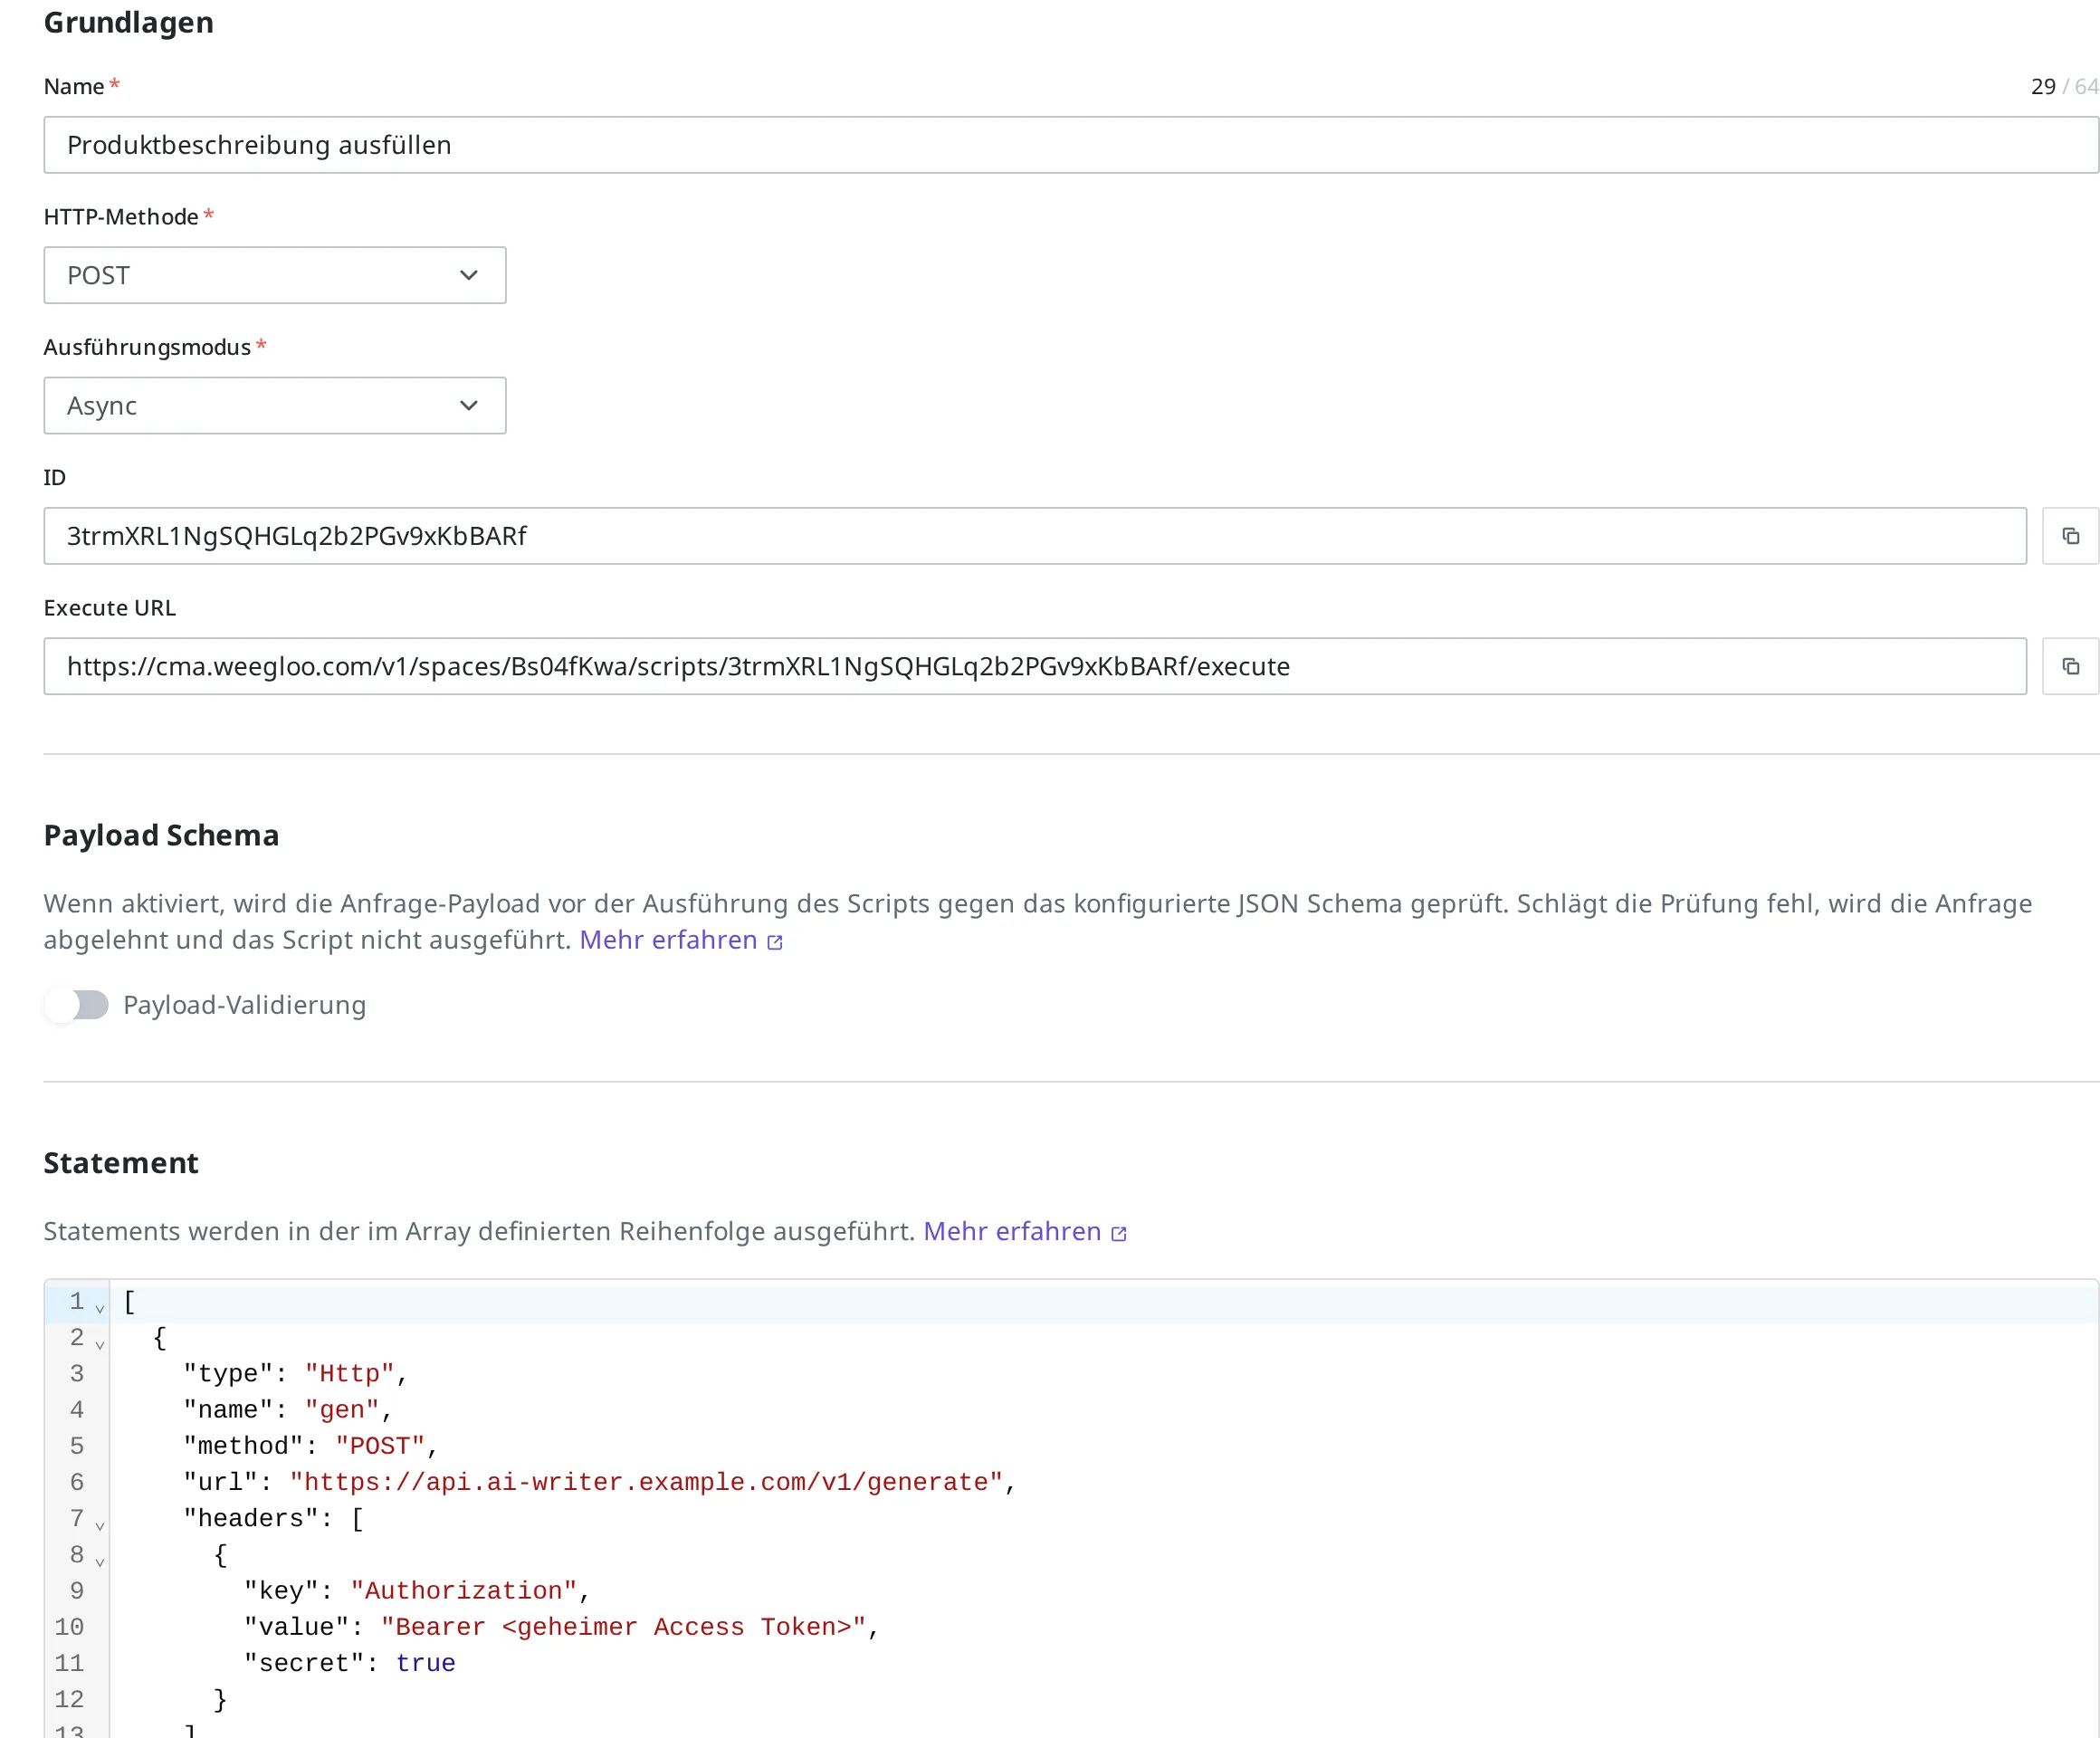Click the api.ai-writer.example.com URL string
The image size is (2100, 1738).
point(646,1482)
